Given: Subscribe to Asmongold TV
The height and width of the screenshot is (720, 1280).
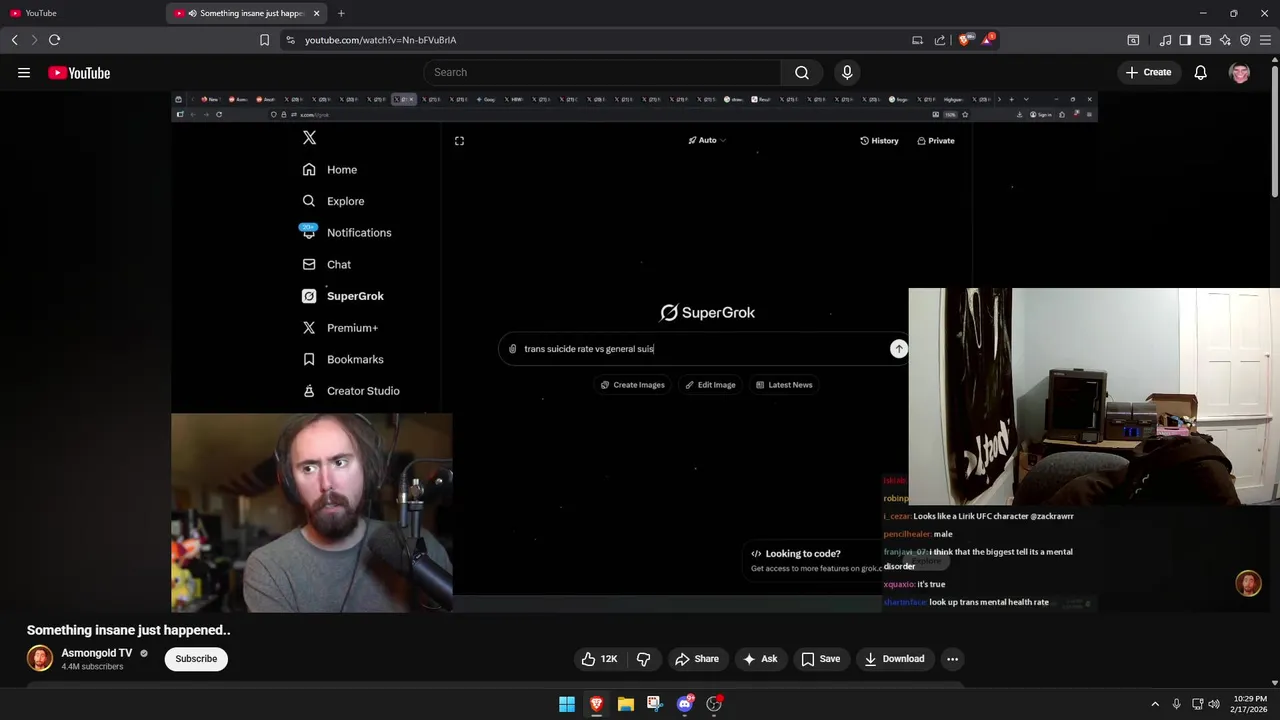Looking at the screenshot, I should point(196,659).
